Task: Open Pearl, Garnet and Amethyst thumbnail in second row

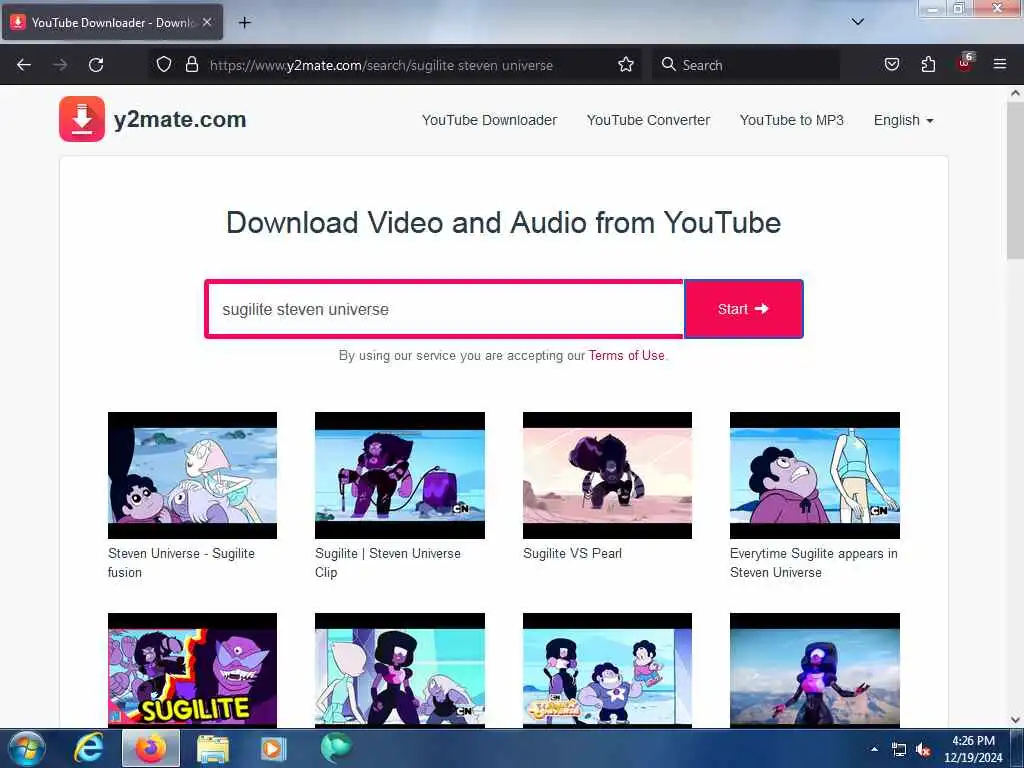Action: 400,670
